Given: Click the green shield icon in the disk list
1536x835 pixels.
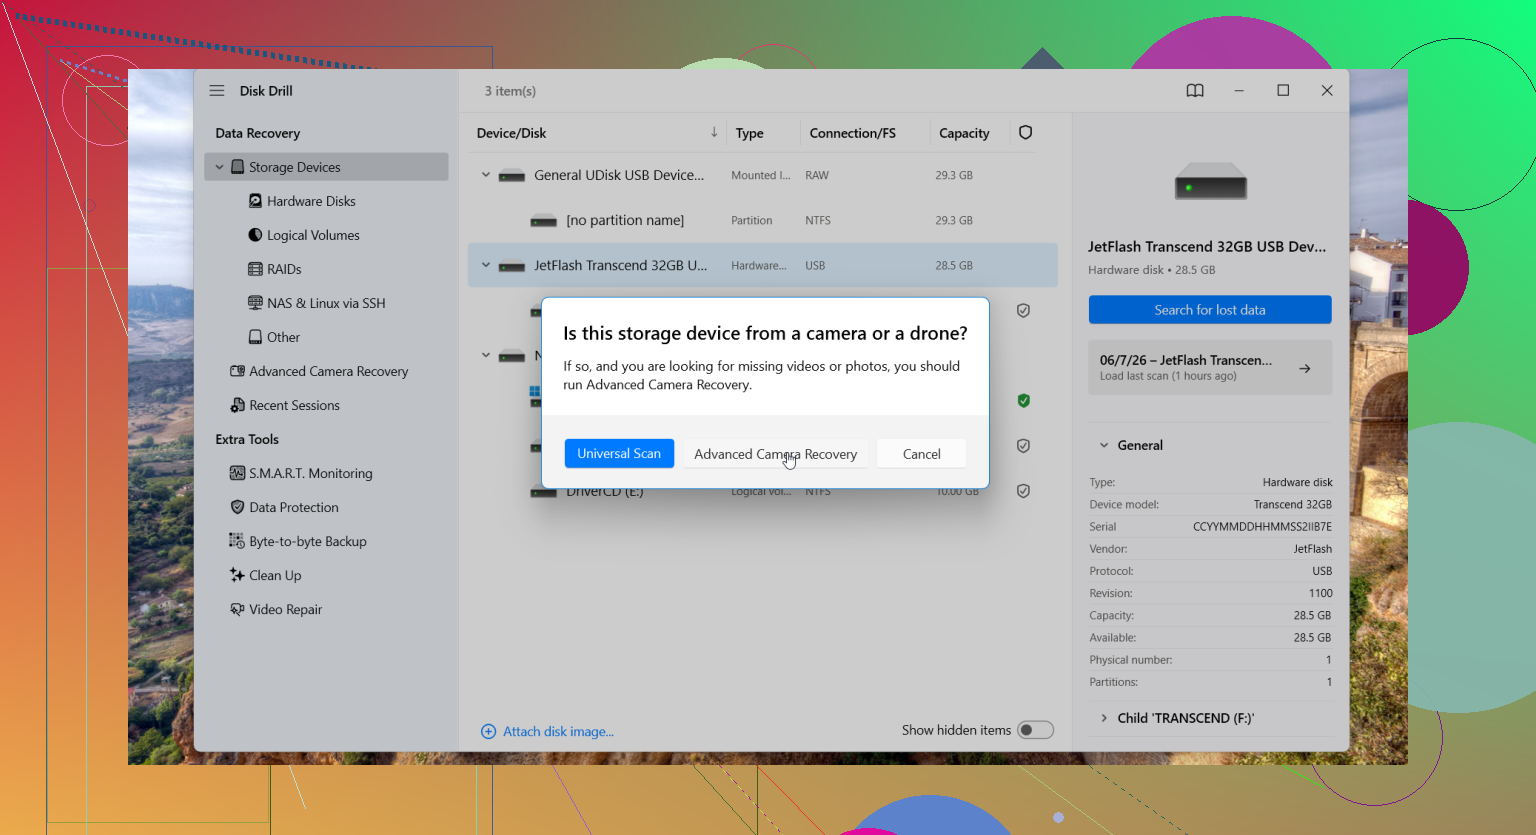Looking at the screenshot, I should point(1023,401).
